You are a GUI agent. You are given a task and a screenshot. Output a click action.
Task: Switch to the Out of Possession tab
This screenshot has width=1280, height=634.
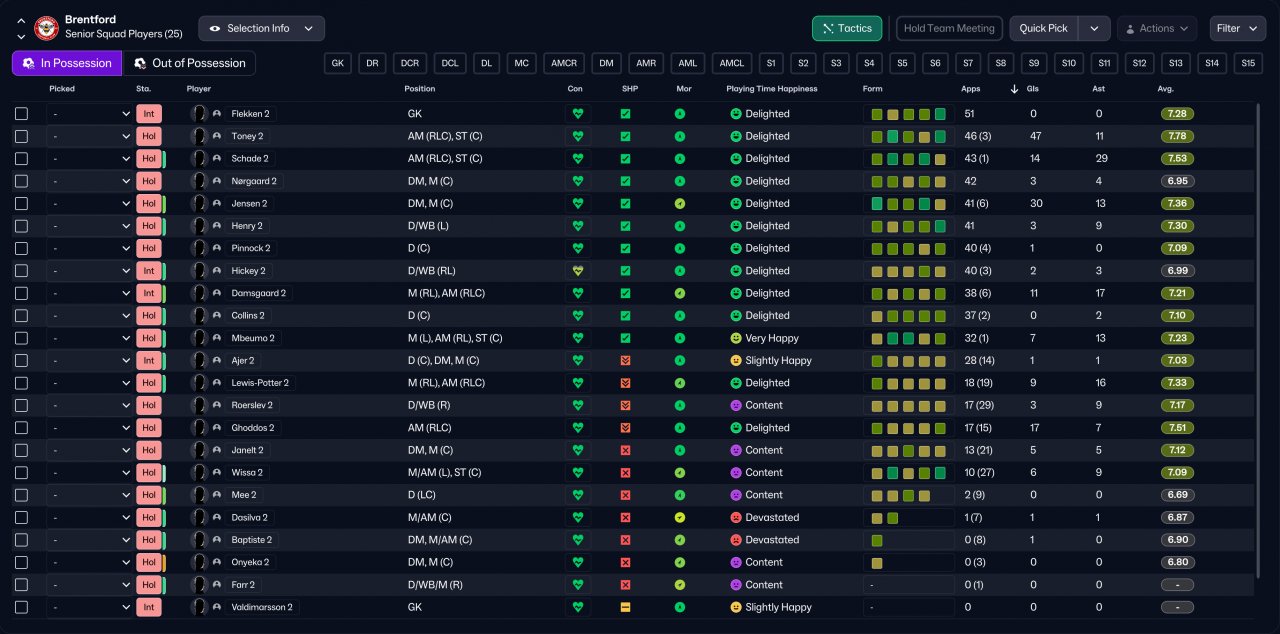(x=189, y=63)
